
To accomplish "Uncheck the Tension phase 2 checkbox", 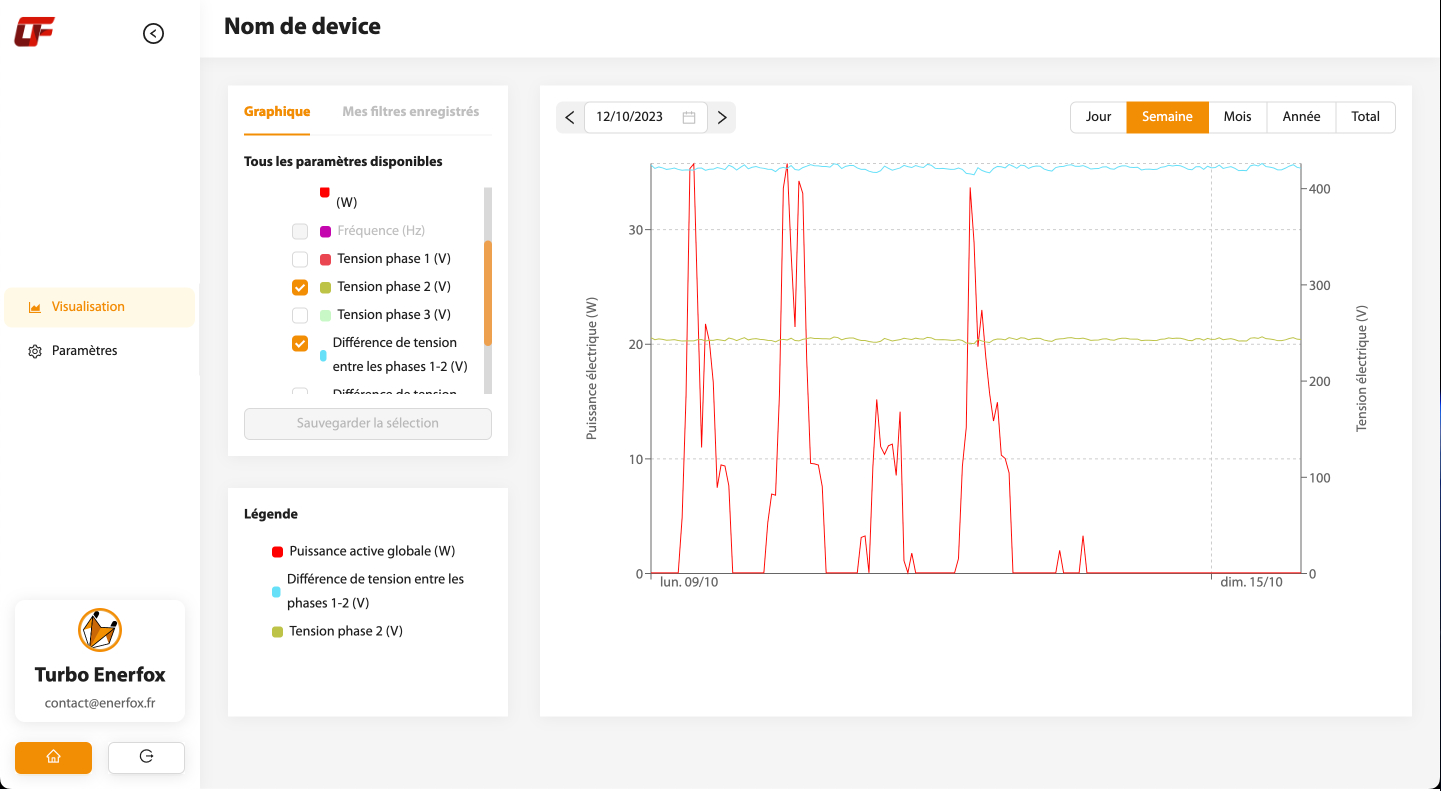I will pos(300,287).
